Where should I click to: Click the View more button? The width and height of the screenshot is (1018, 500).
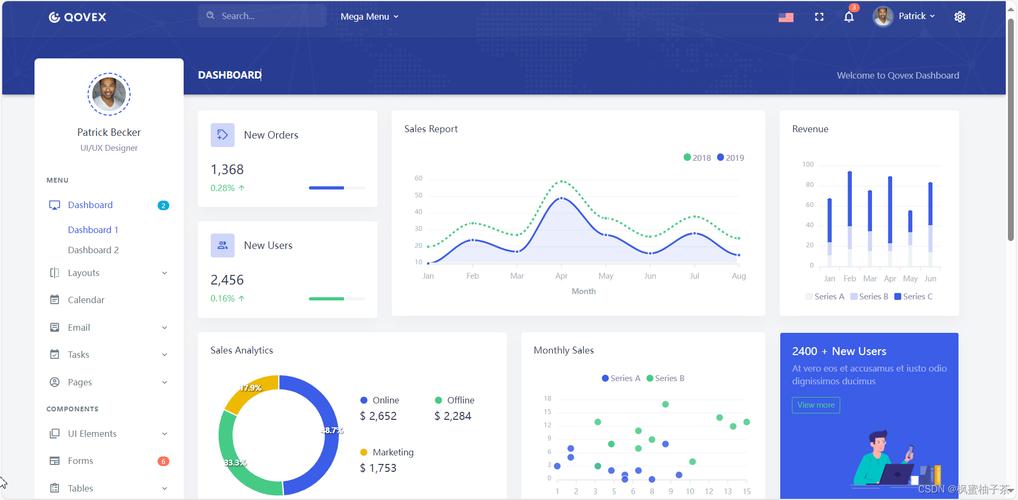coord(816,405)
